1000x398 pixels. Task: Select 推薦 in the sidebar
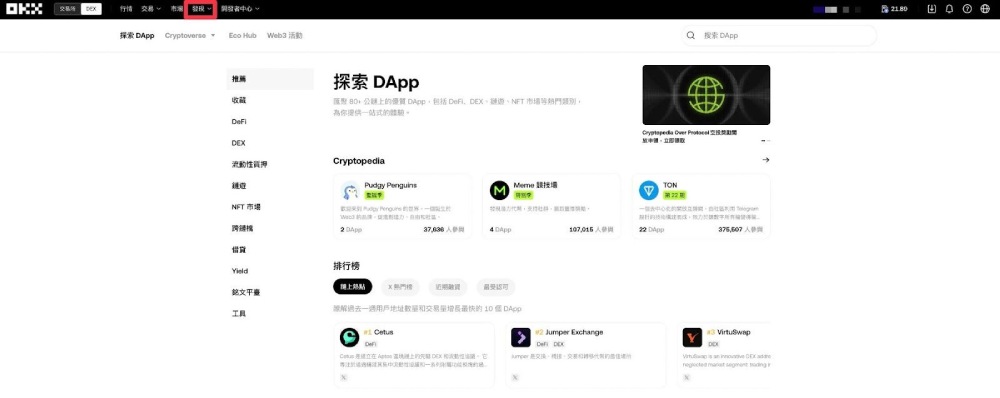tap(270, 79)
